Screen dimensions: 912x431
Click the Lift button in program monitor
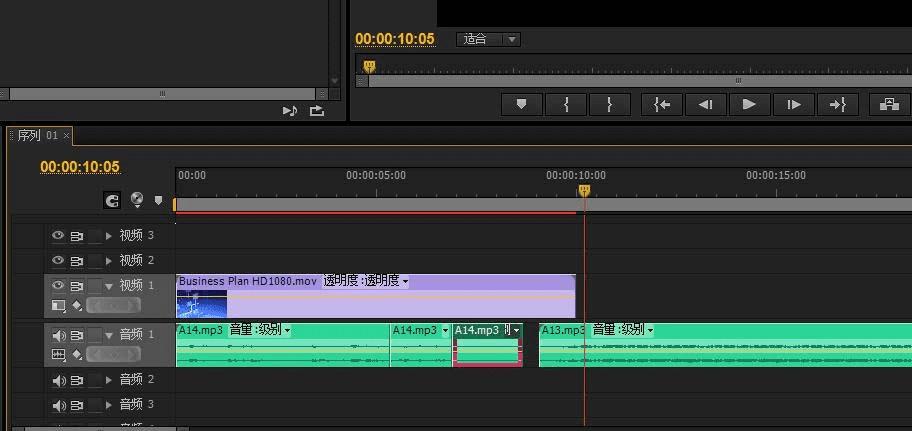[x=889, y=105]
